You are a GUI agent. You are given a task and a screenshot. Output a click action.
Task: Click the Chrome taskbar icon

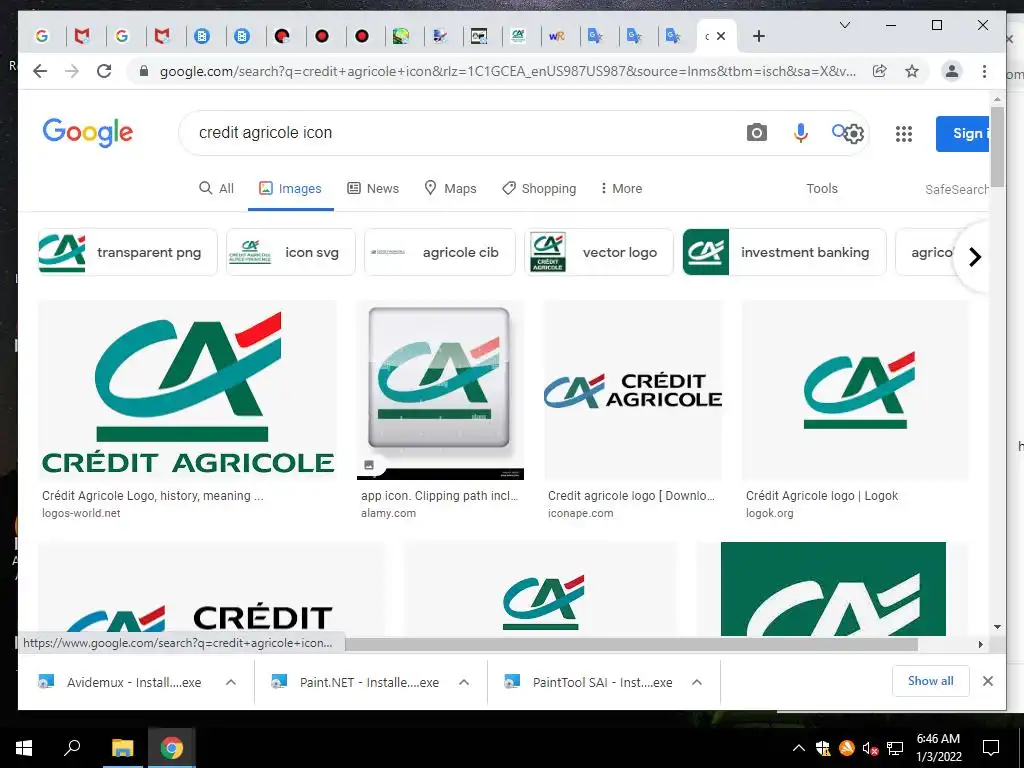[172, 748]
